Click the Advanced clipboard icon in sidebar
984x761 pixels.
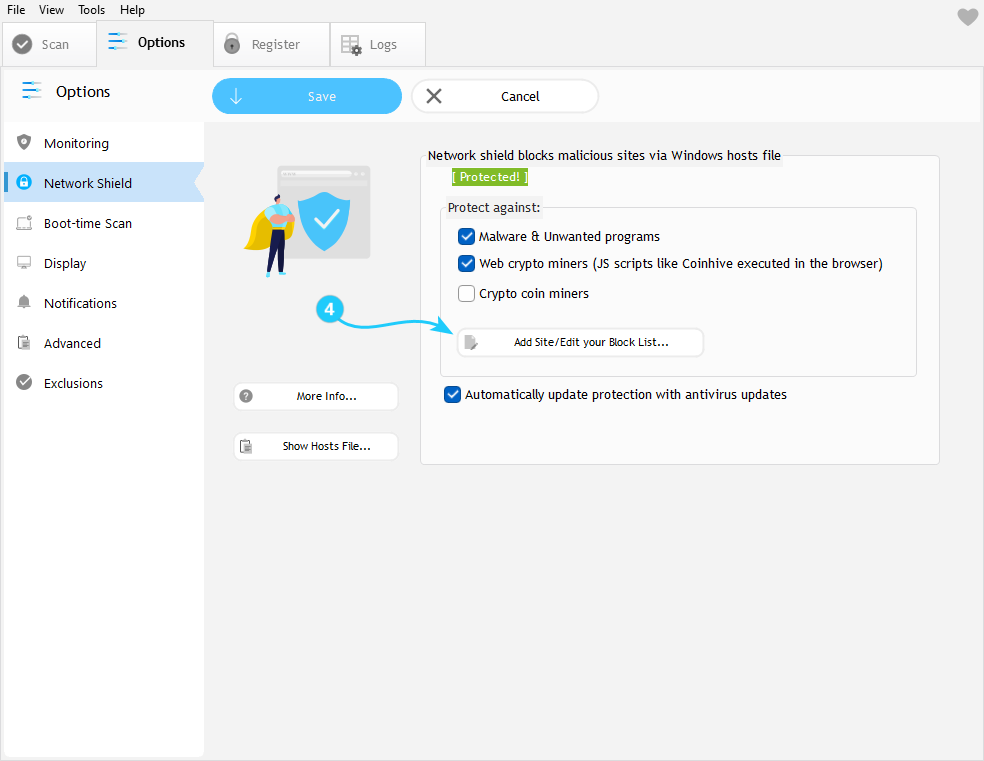click(x=24, y=343)
